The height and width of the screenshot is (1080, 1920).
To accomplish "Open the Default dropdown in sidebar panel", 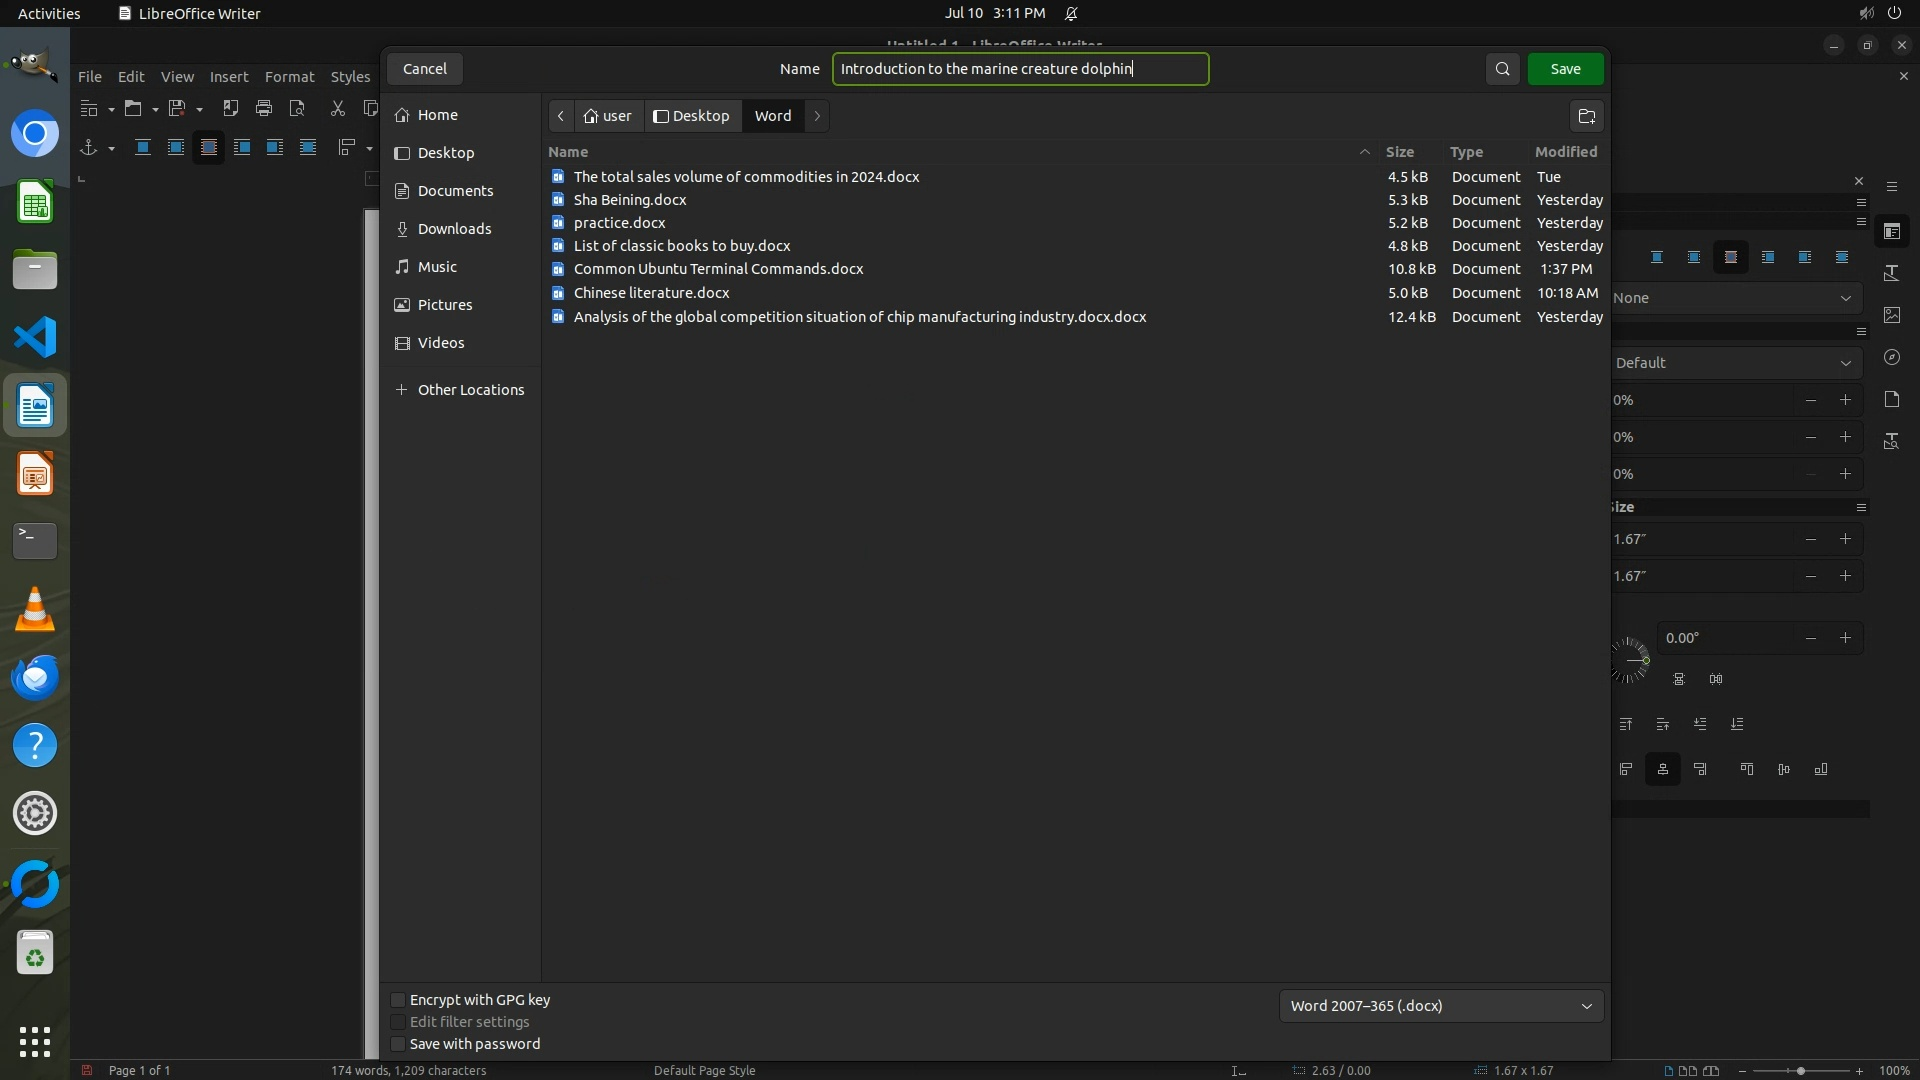I will coord(1735,363).
